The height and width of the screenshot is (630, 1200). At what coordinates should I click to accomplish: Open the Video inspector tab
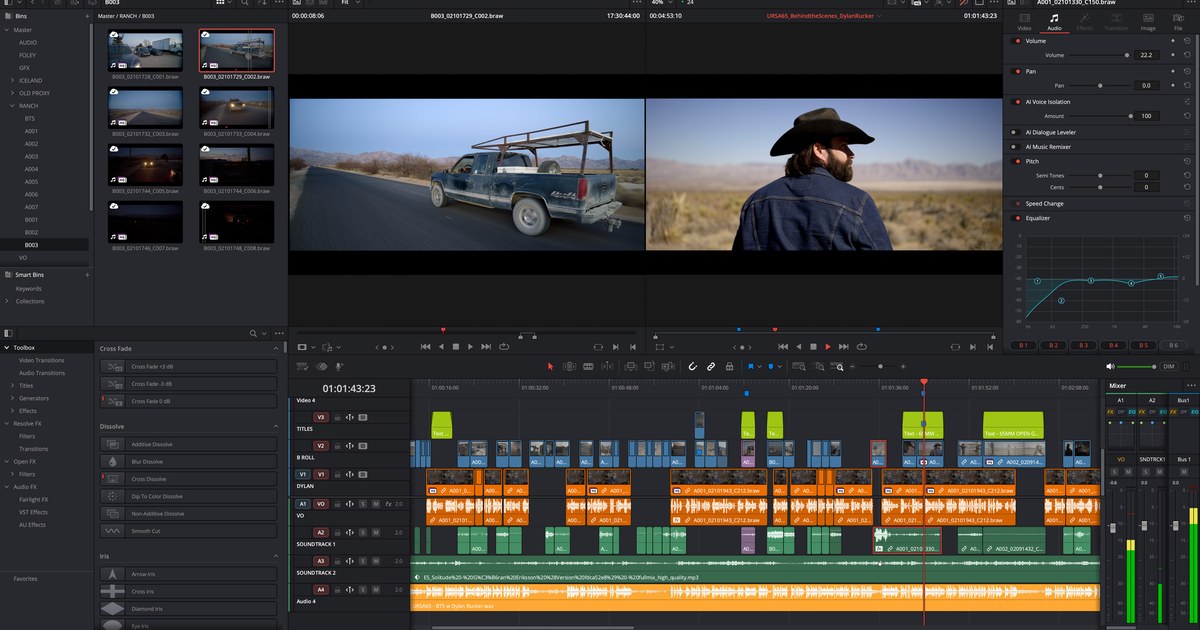coord(1024,22)
